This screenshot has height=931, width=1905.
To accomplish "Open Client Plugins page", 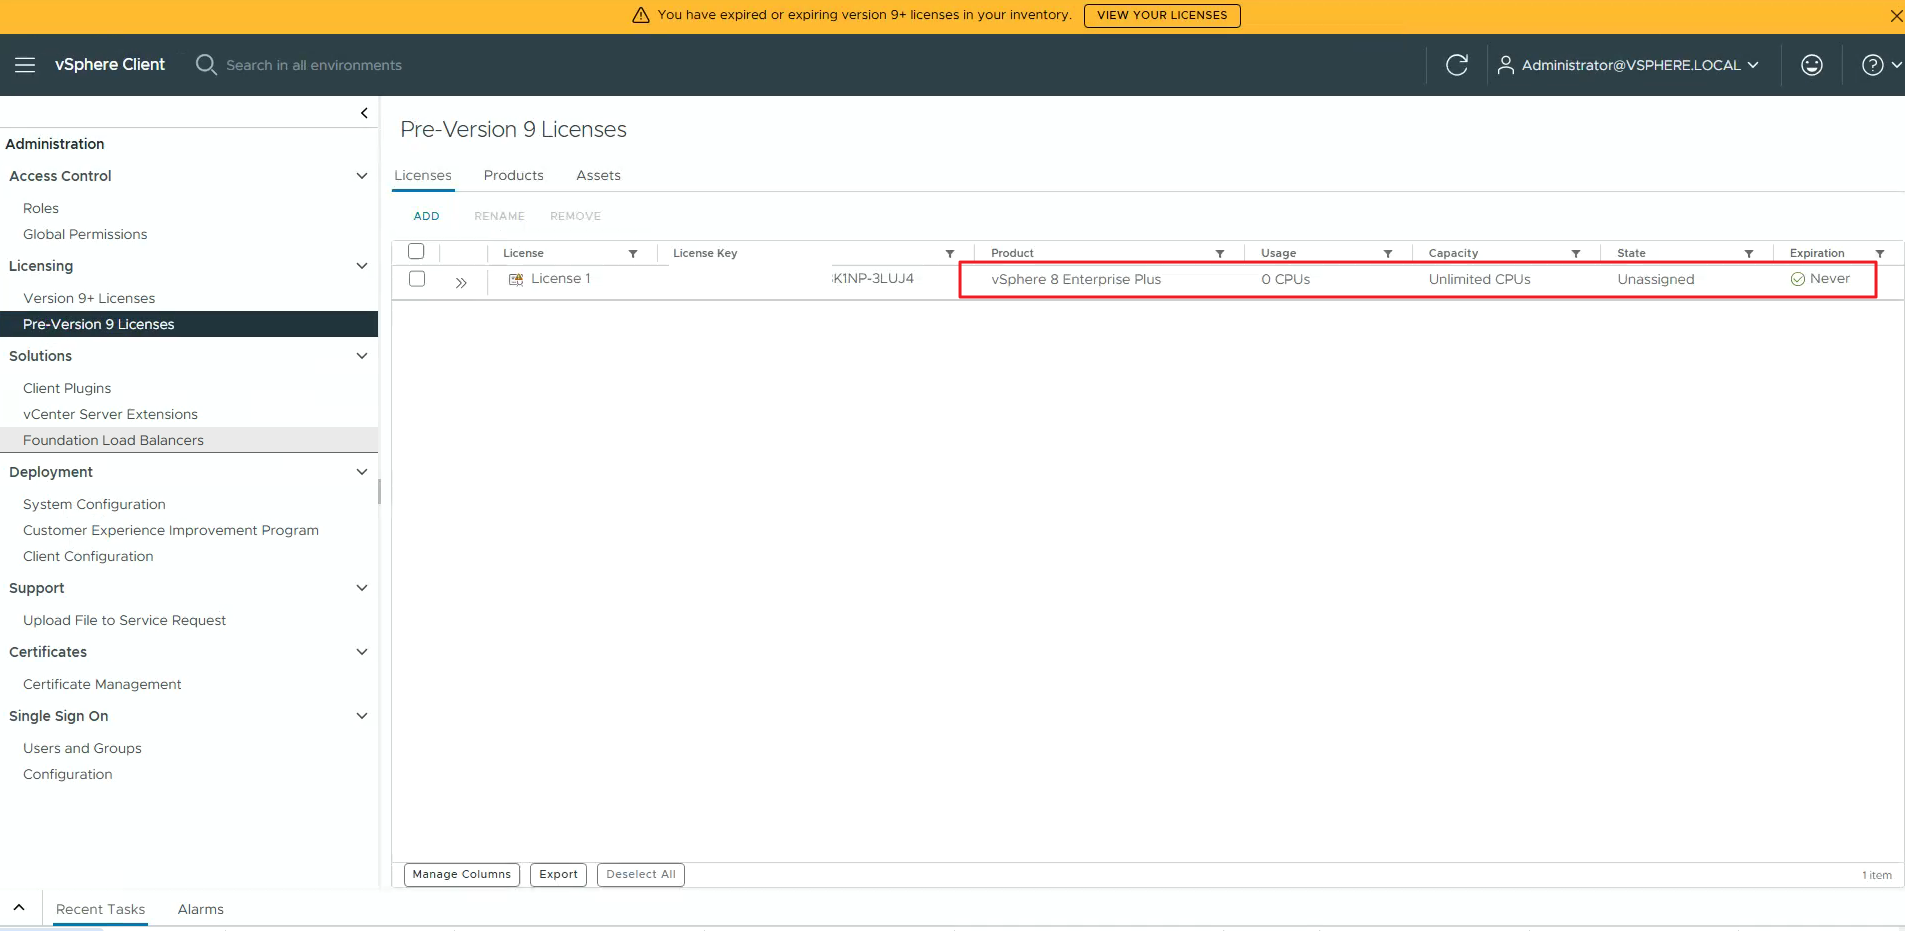I will (67, 388).
